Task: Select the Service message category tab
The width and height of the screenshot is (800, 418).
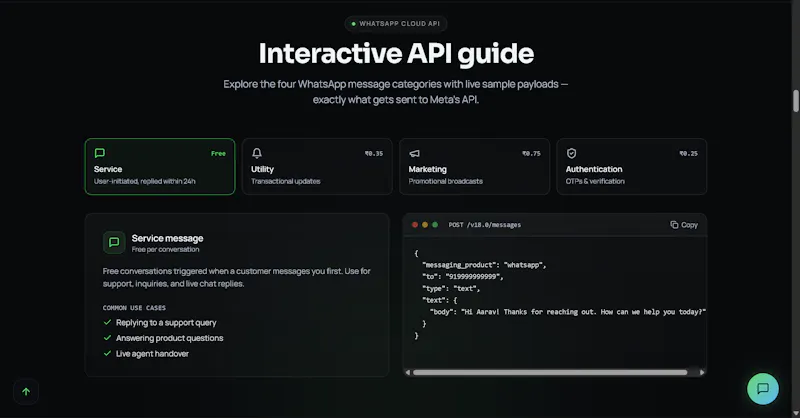Action: 160,166
